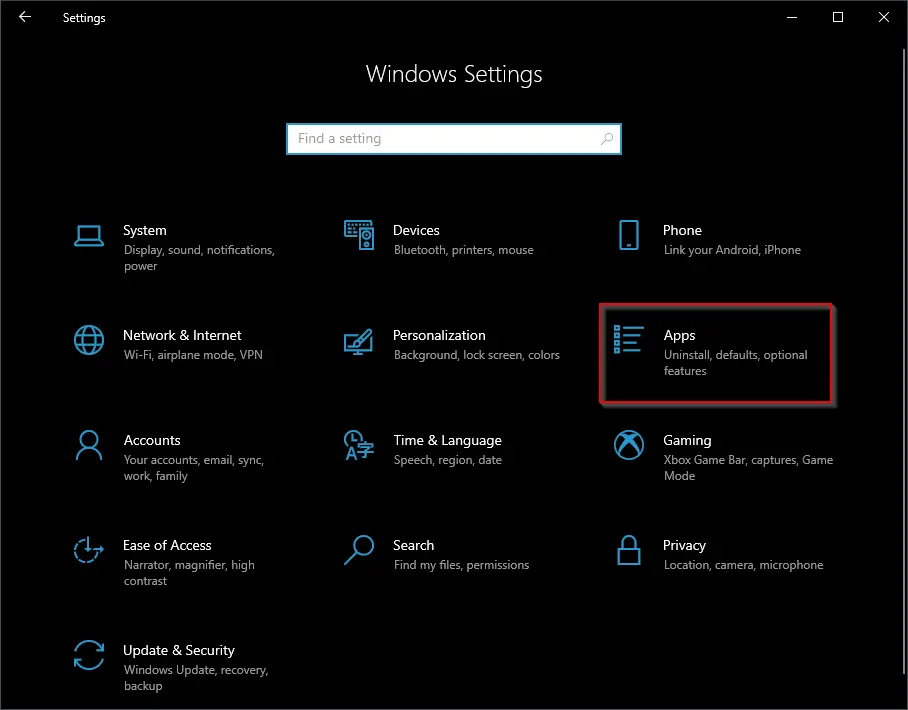Open the Privacy settings label

684,546
